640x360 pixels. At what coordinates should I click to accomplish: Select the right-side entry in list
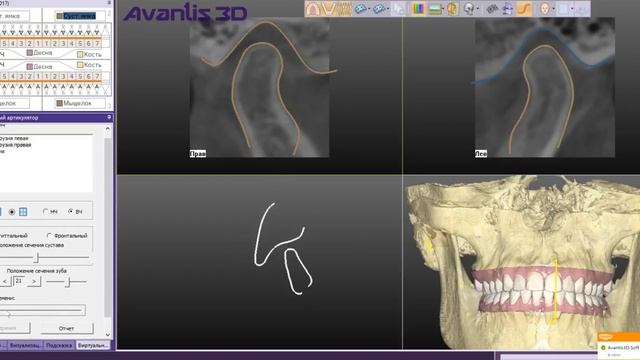click(16, 144)
